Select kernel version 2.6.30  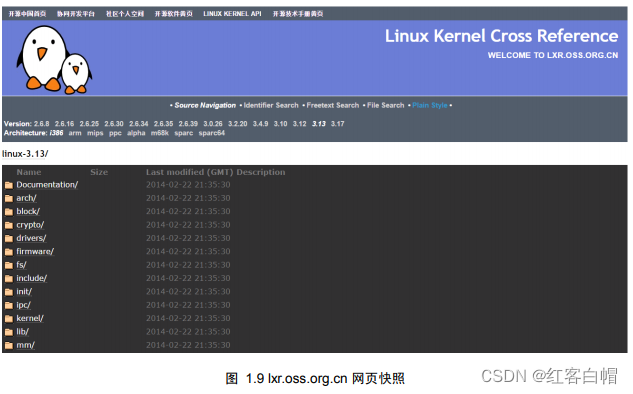(x=114, y=124)
